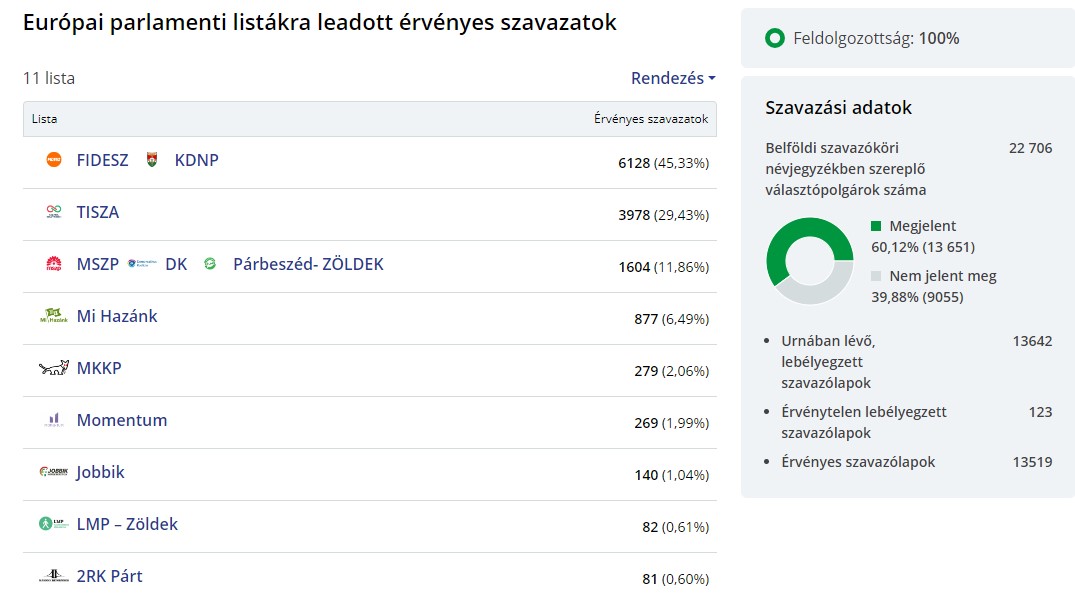Click the Jobbik party logo

pos(54,472)
